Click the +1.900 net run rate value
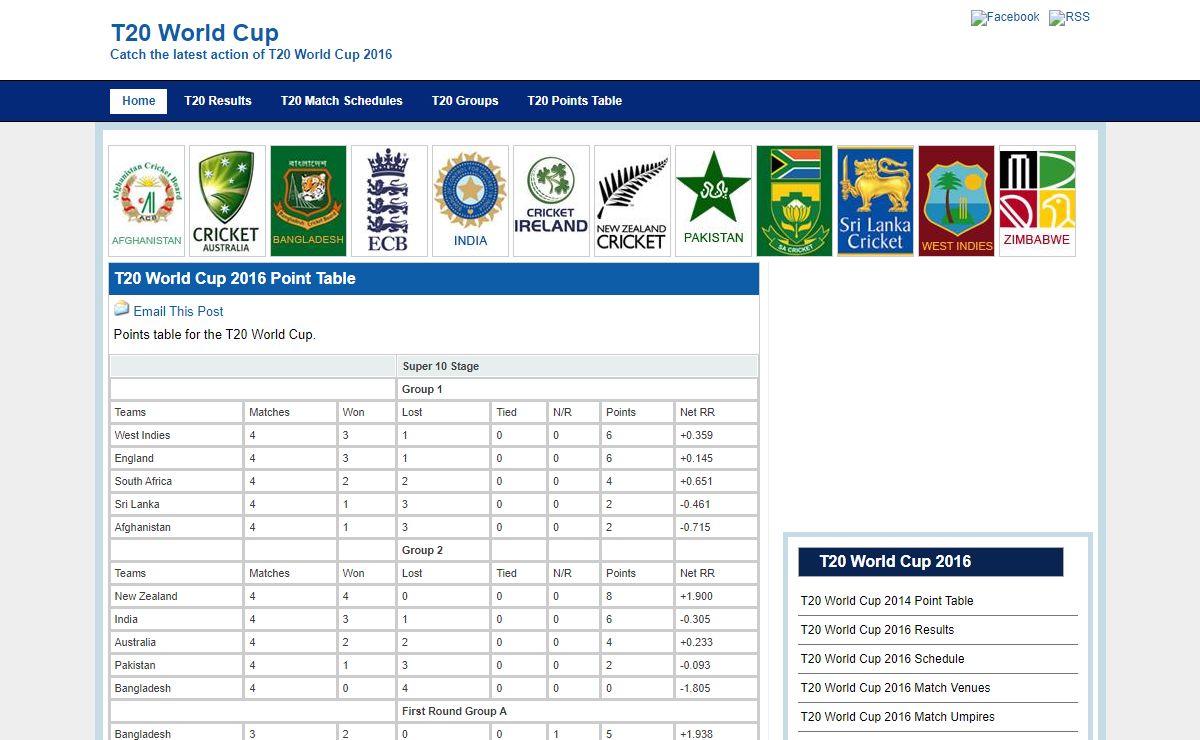The height and width of the screenshot is (740, 1200). tap(696, 597)
